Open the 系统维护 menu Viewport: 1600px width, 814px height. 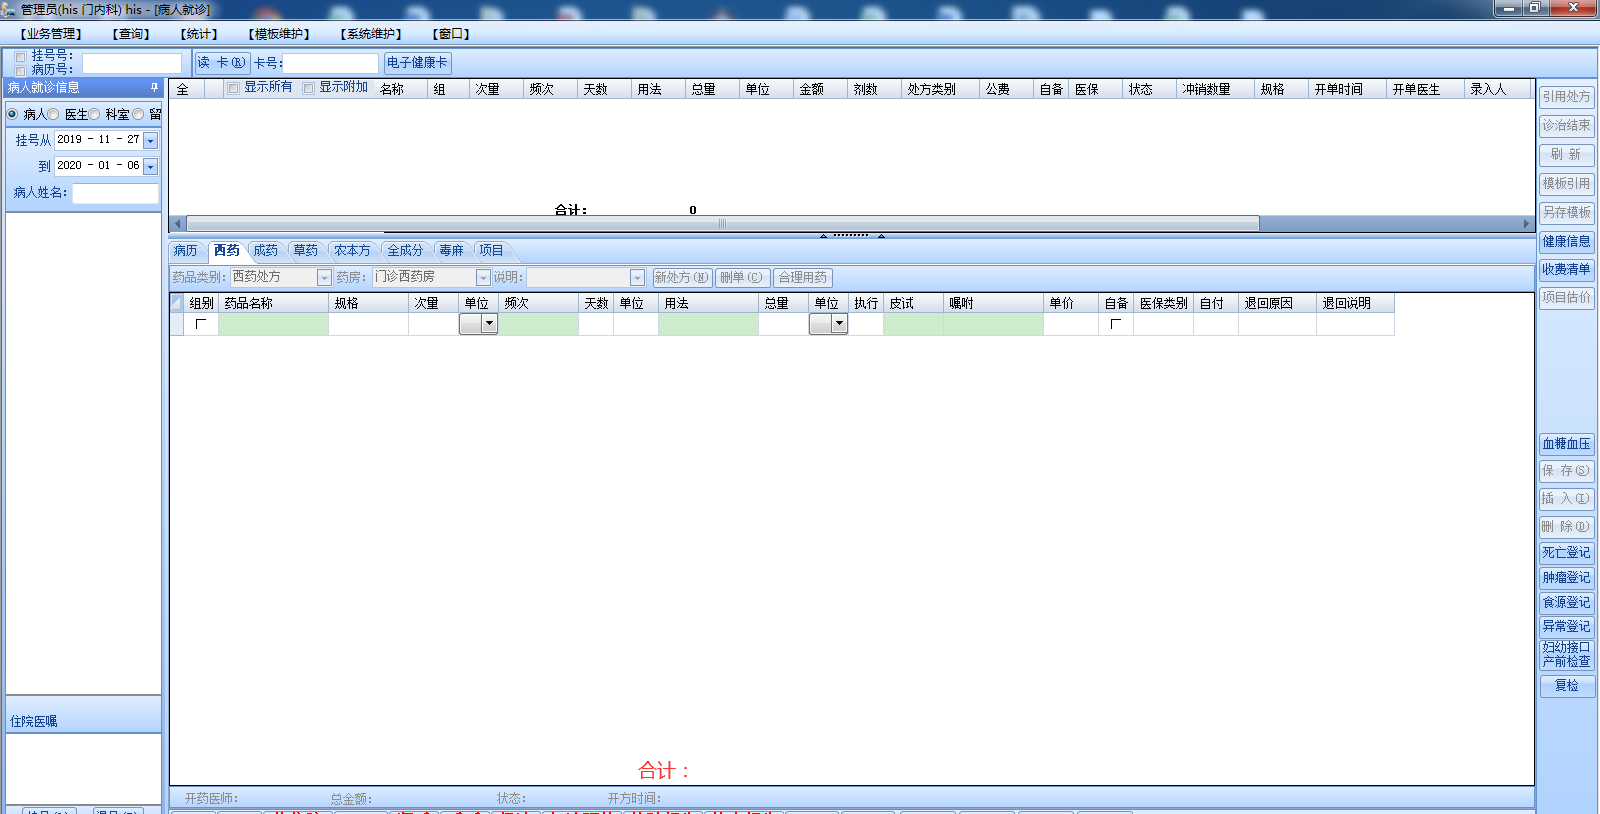pos(371,34)
